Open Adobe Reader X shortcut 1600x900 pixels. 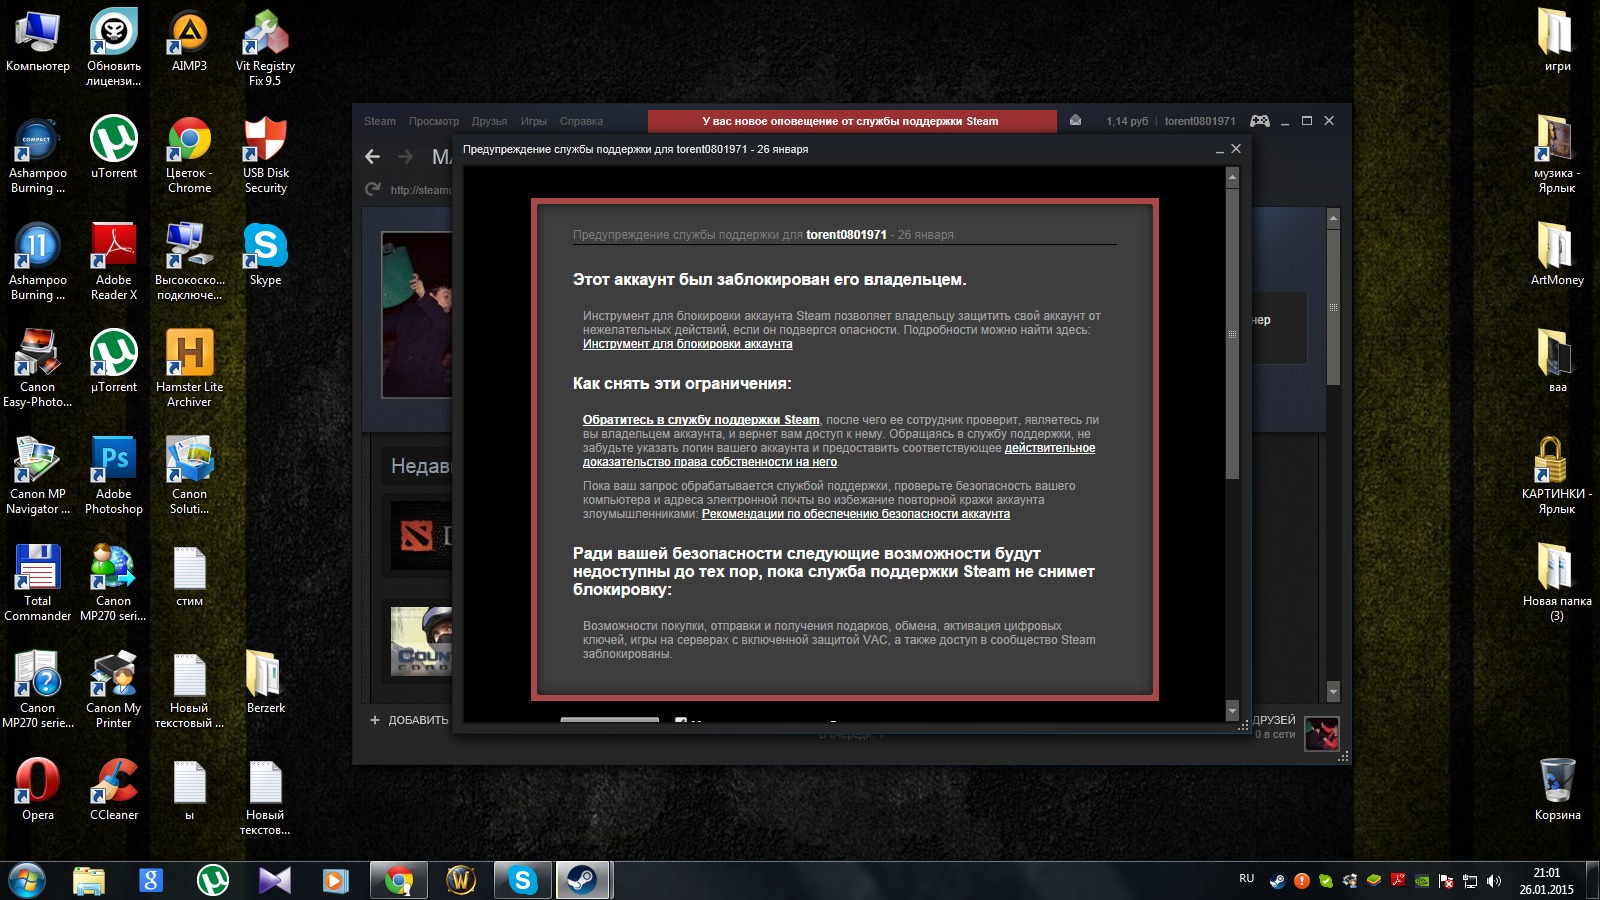coord(114,262)
